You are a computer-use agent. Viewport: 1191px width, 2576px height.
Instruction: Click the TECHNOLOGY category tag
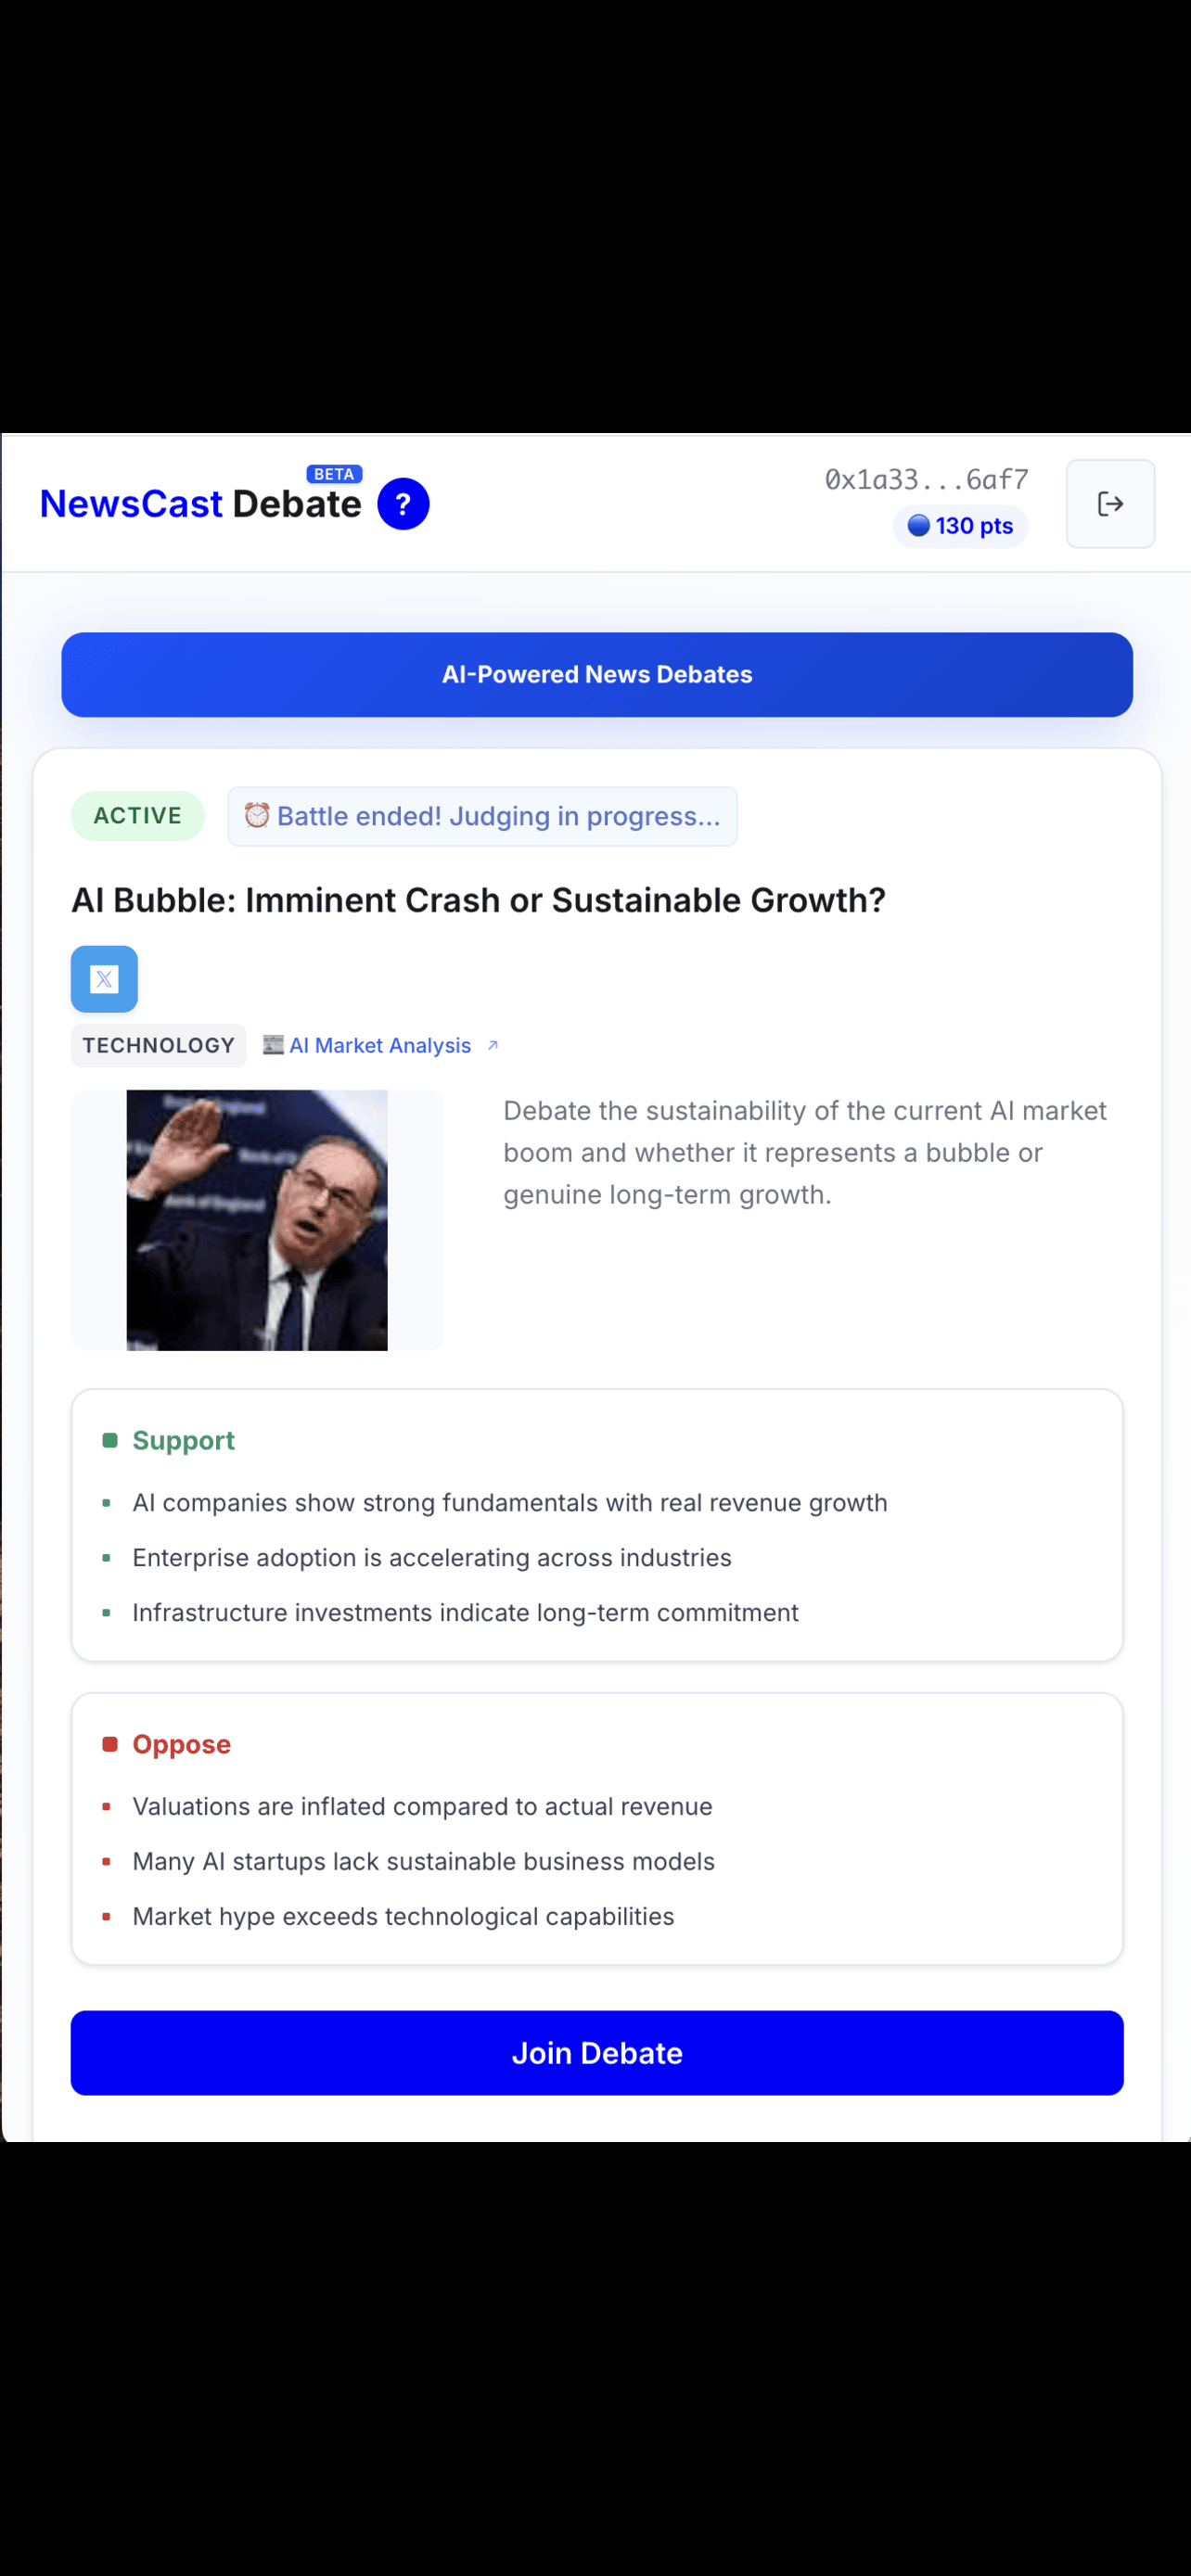pyautogui.click(x=158, y=1046)
